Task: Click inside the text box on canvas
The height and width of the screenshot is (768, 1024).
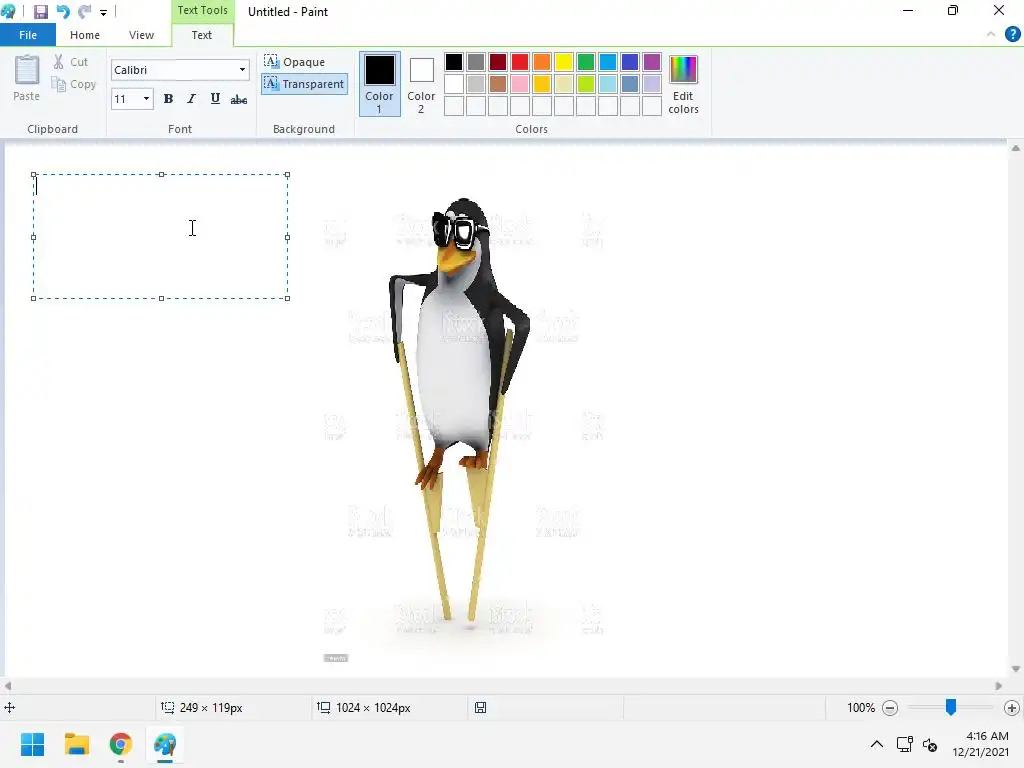Action: click(x=161, y=236)
